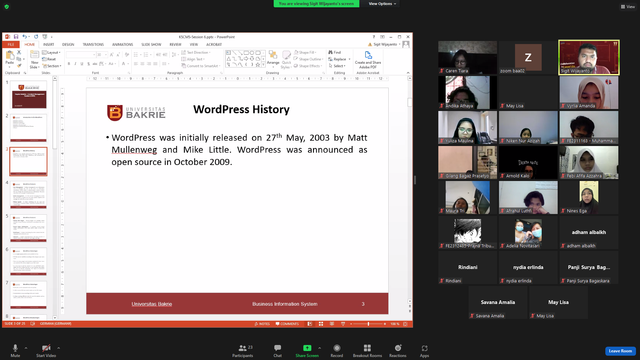Start Video in Zoom toolbar

point(46,350)
